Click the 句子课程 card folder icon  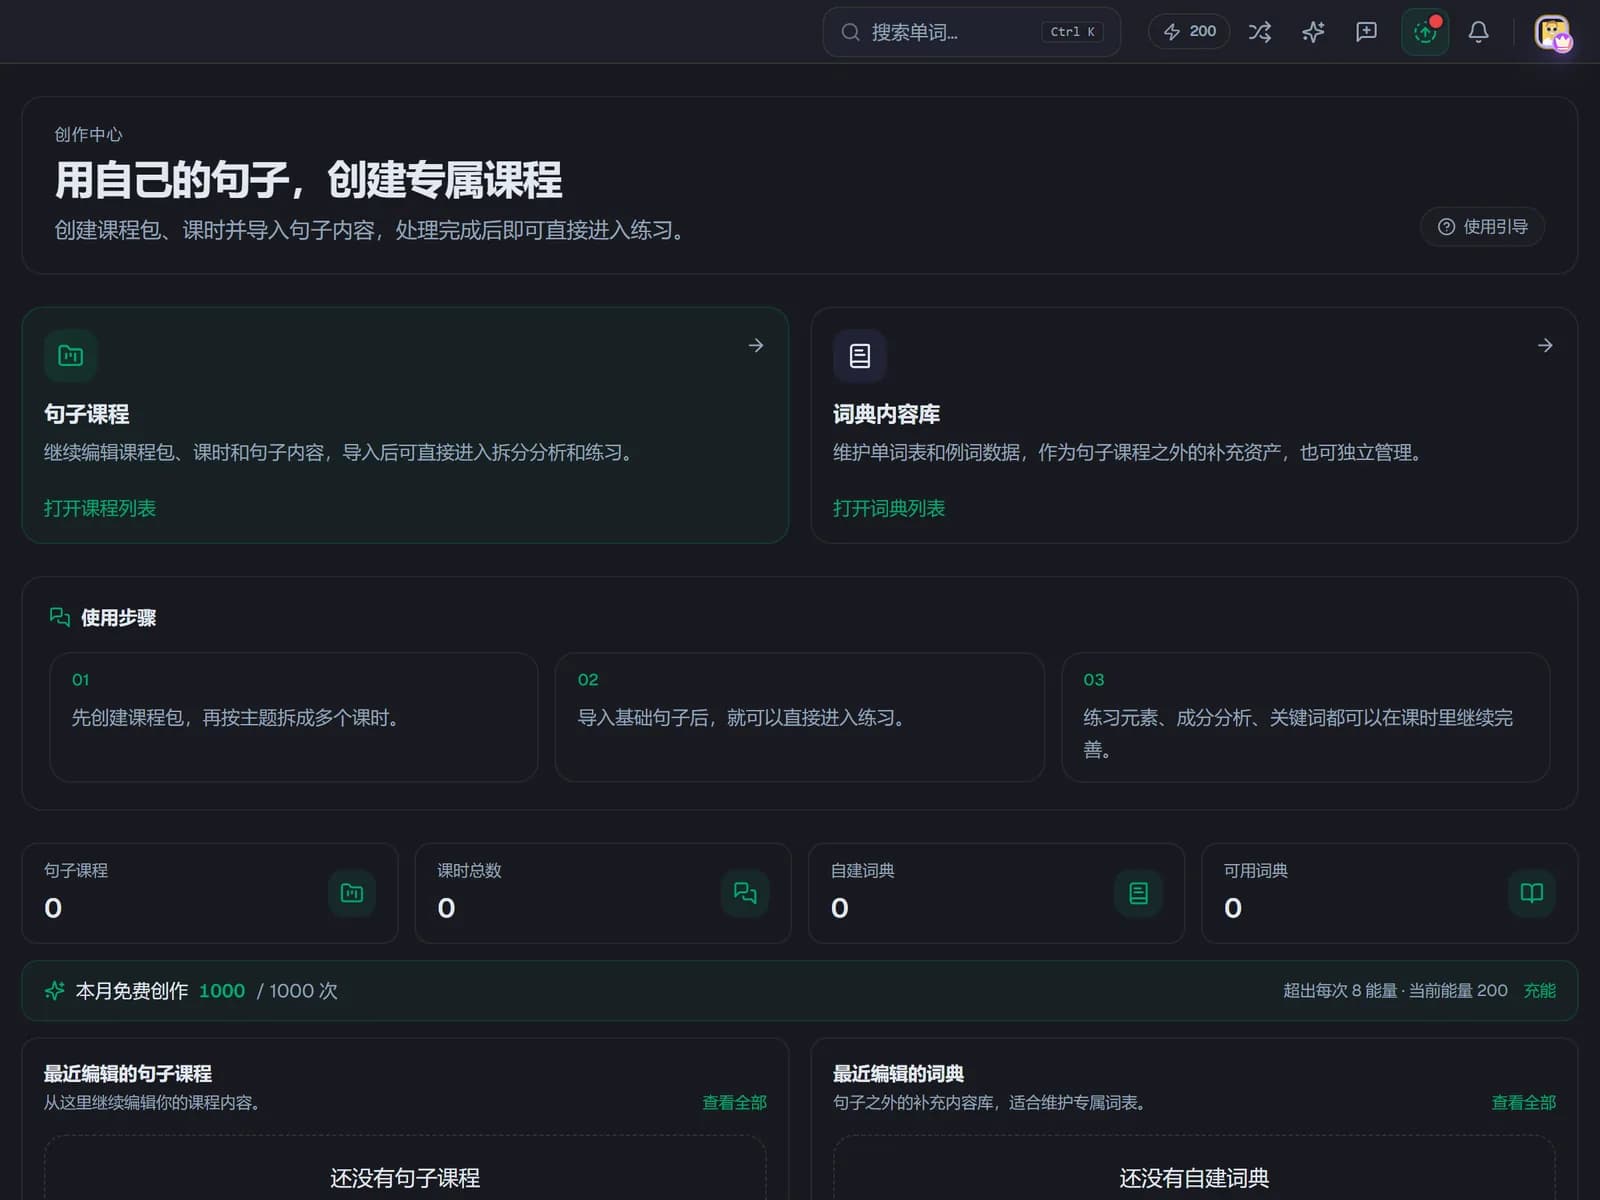tap(70, 356)
